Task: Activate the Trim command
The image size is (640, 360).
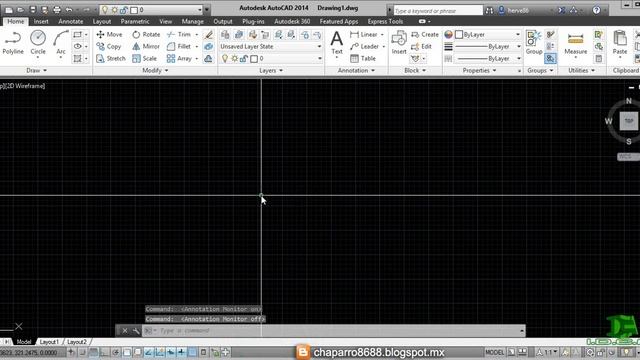Action: [x=179, y=35]
